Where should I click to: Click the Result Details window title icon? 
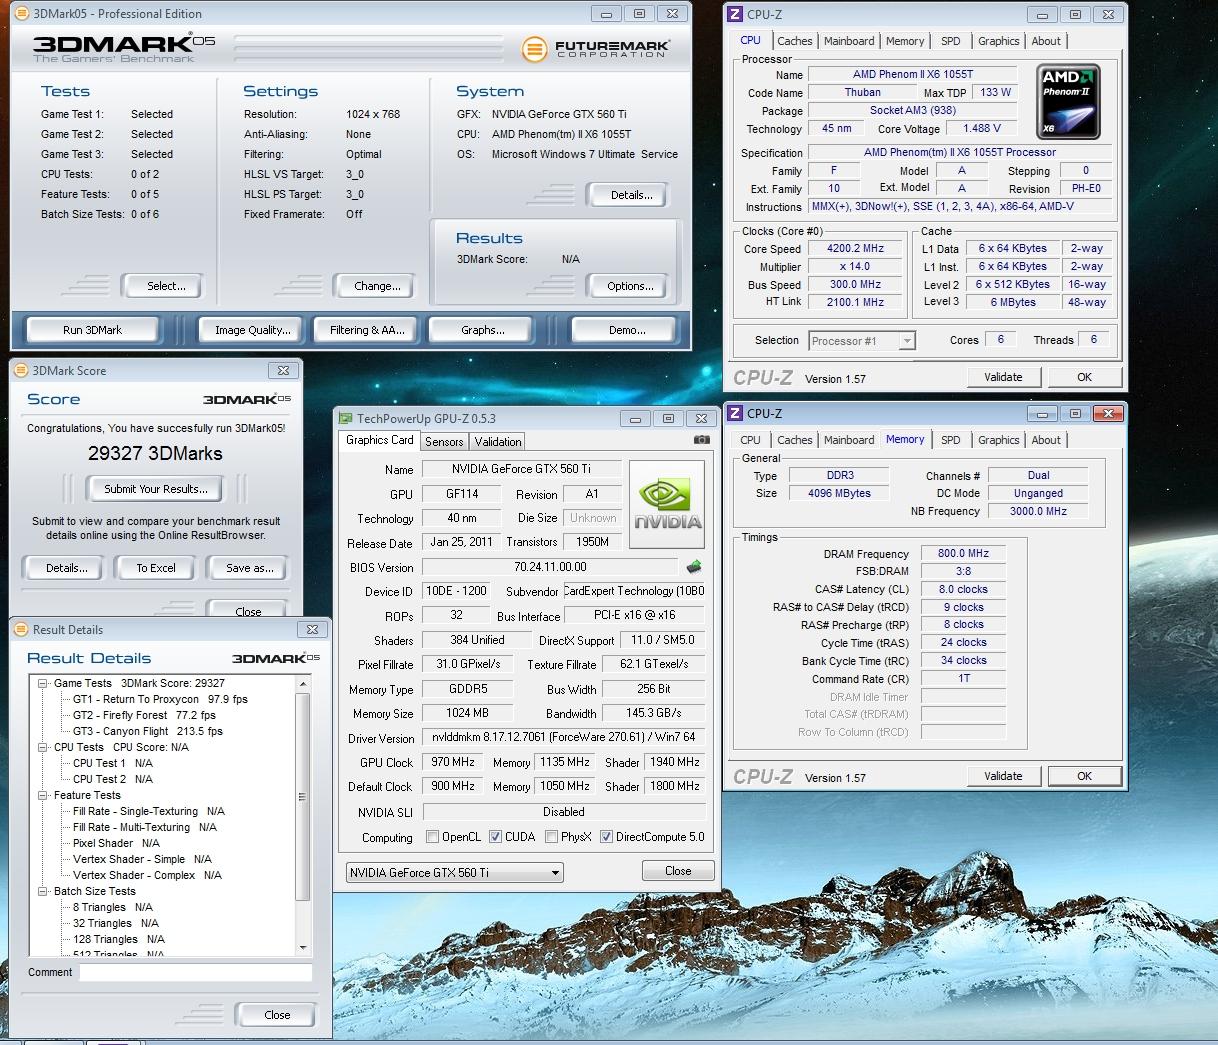[x=22, y=630]
